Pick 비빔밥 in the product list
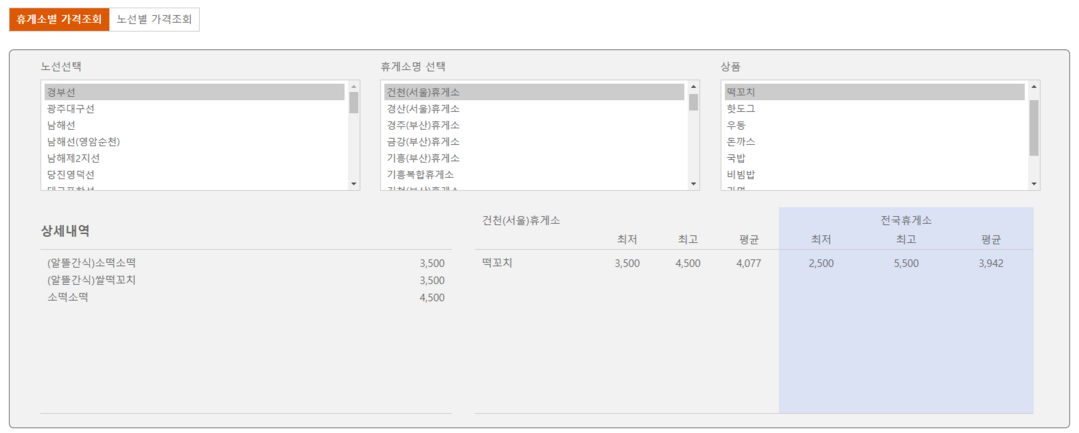 [875, 175]
